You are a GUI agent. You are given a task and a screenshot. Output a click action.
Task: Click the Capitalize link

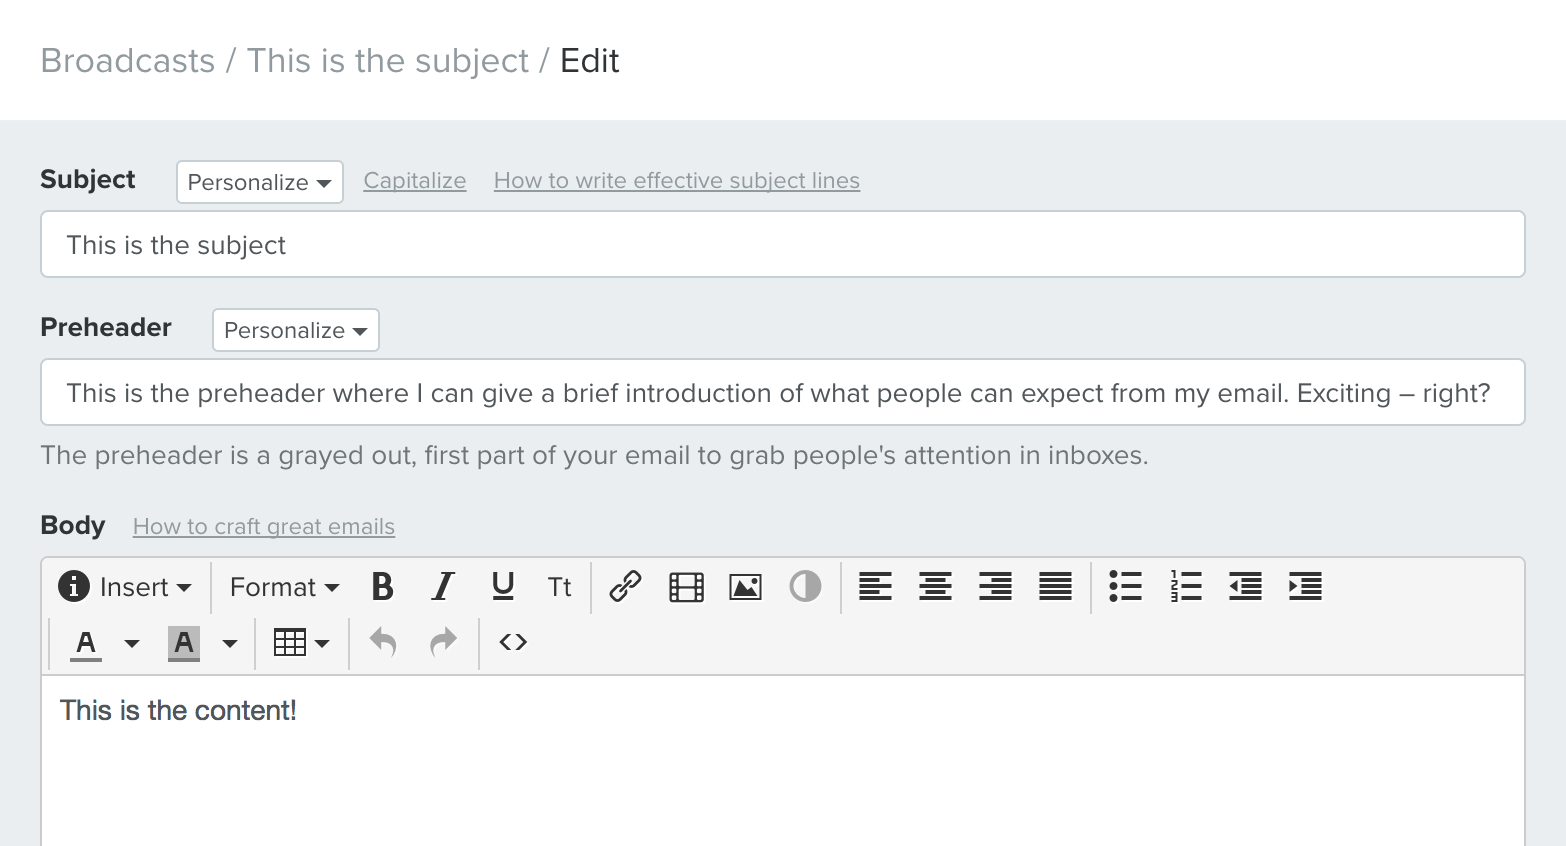click(415, 181)
